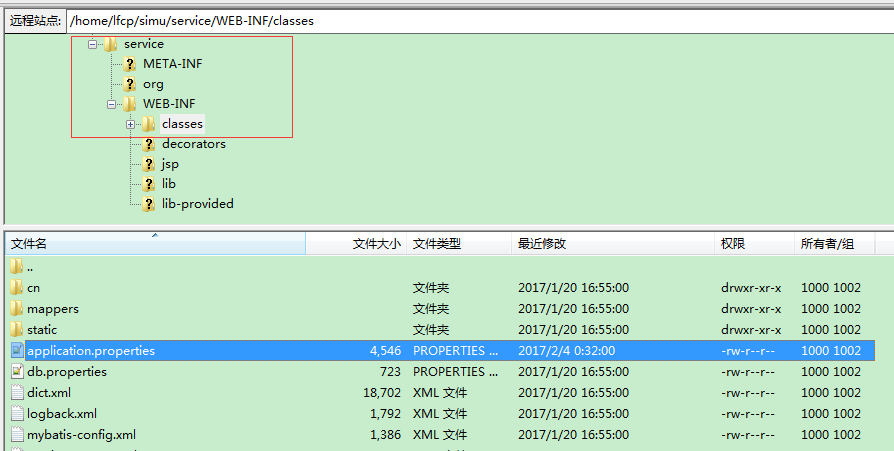Select the classes folder in tree

pyautogui.click(x=182, y=124)
